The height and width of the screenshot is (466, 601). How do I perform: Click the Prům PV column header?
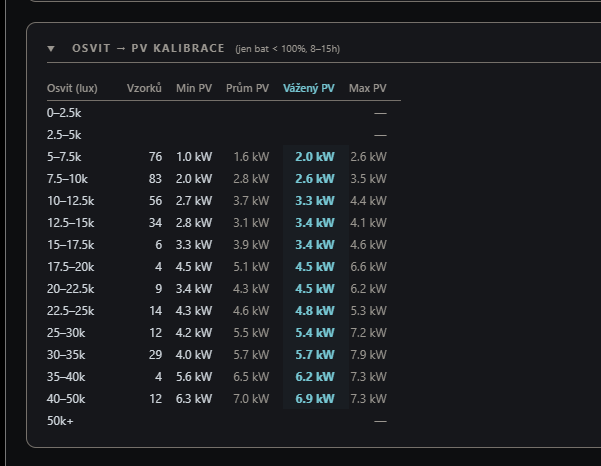pos(248,88)
